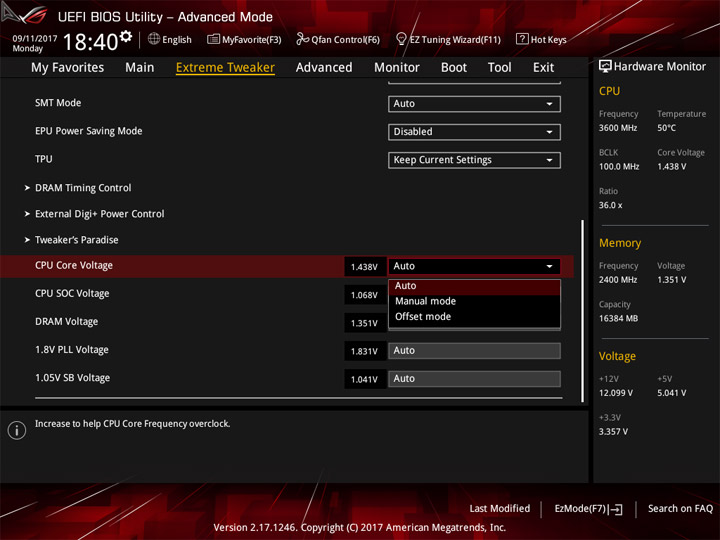The height and width of the screenshot is (540, 720).
Task: Choose Manual mode in the voltage list
Action: (x=474, y=301)
